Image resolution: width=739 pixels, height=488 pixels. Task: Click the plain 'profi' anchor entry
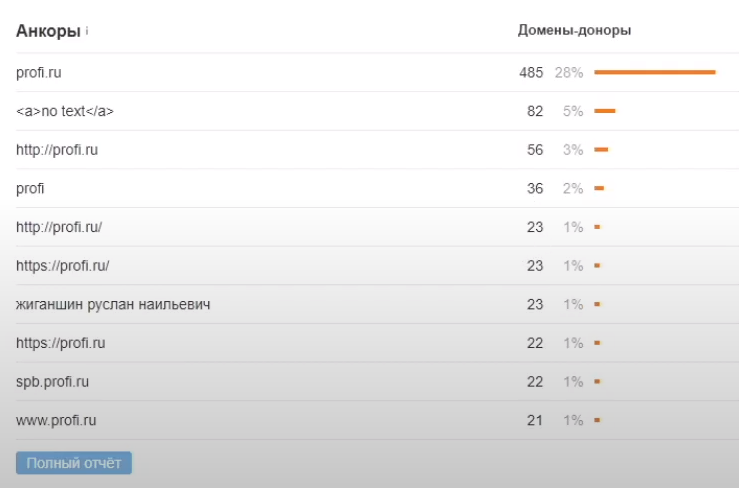[x=30, y=188]
